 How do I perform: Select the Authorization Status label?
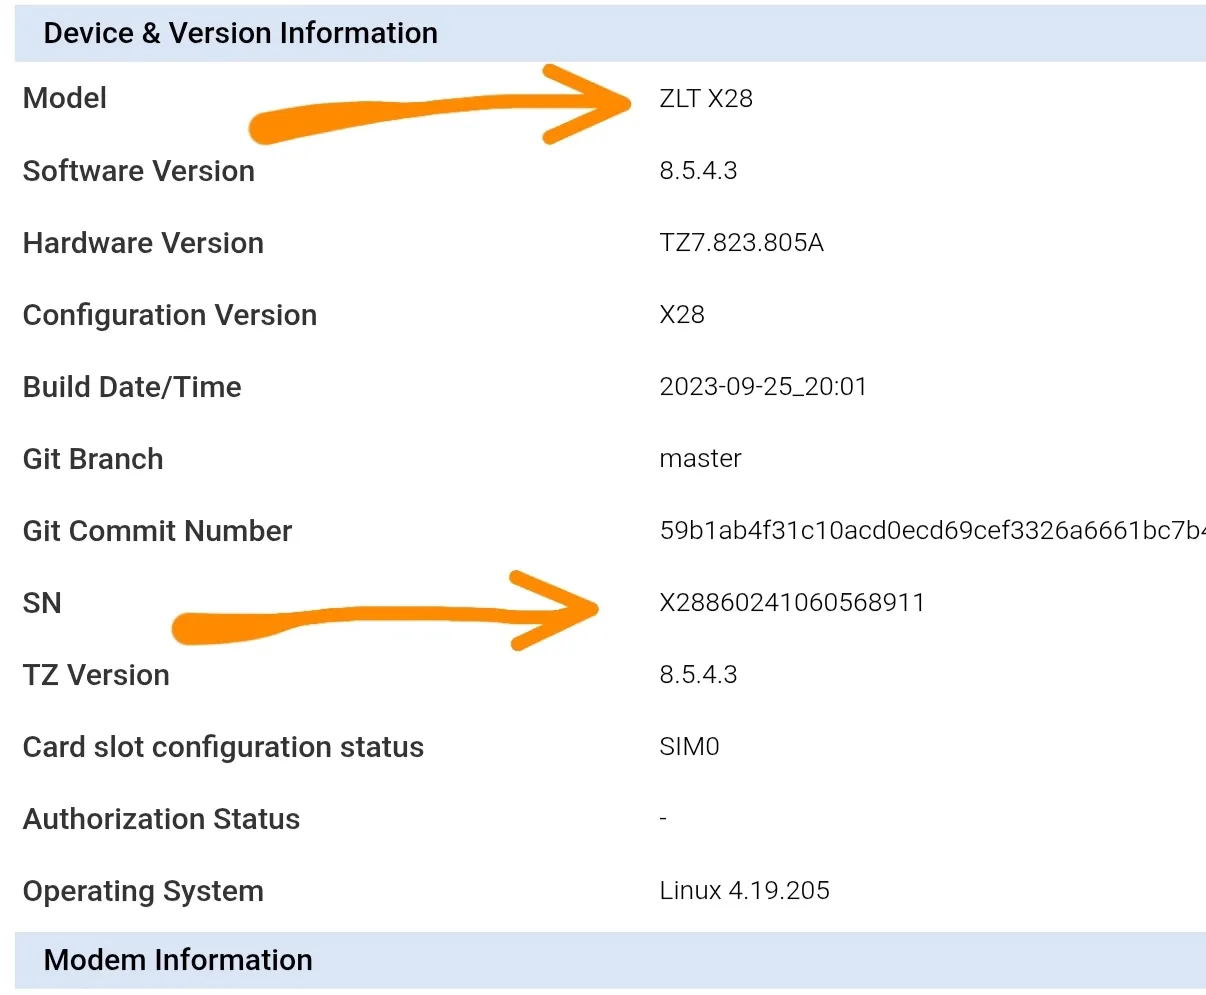(x=161, y=819)
